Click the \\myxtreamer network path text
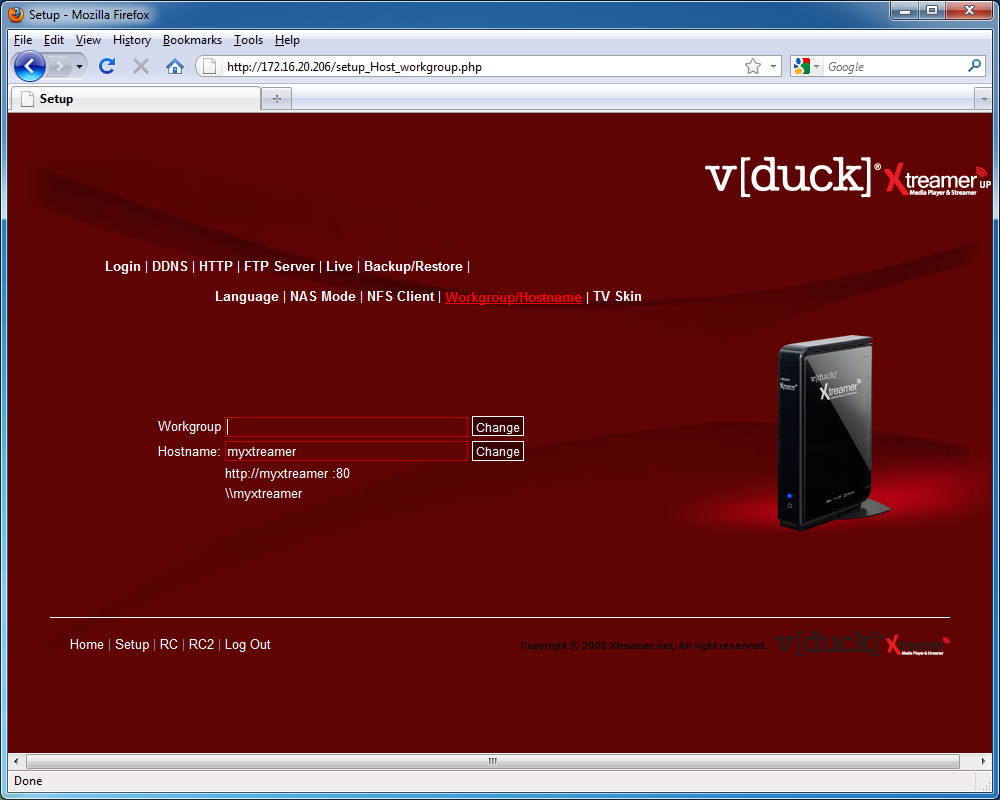This screenshot has height=800, width=1000. 263,493
